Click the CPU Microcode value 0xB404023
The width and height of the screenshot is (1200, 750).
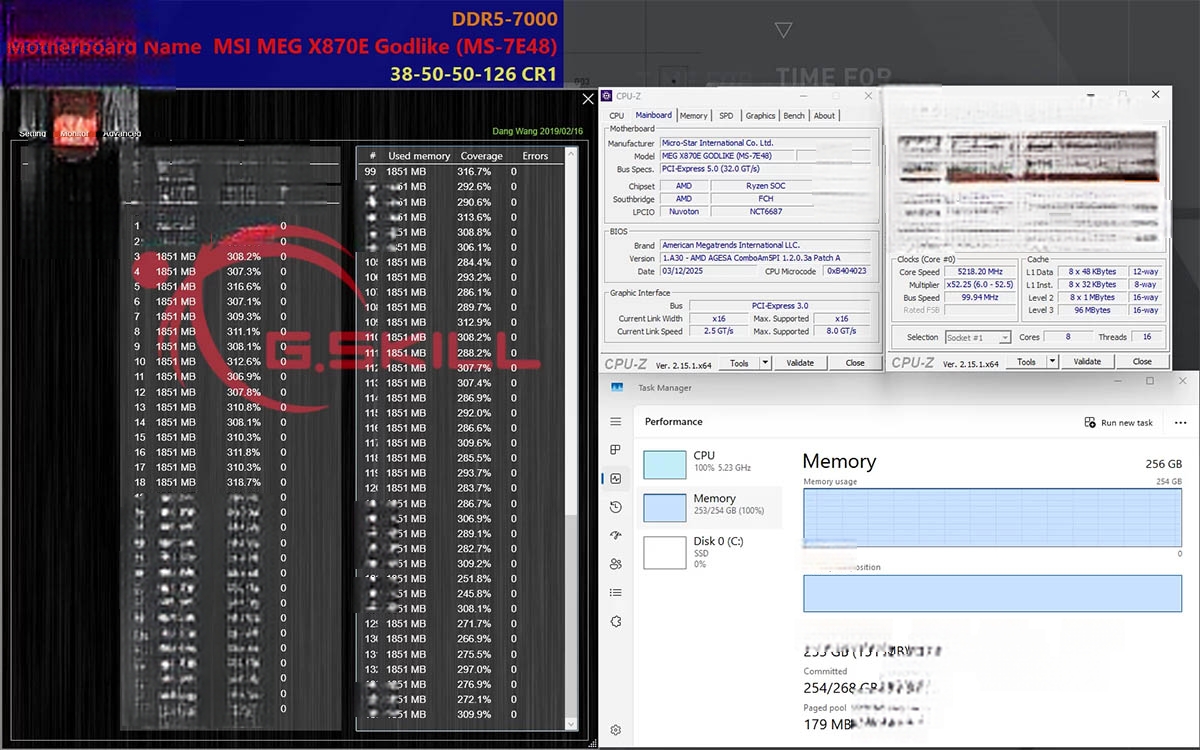(846, 271)
